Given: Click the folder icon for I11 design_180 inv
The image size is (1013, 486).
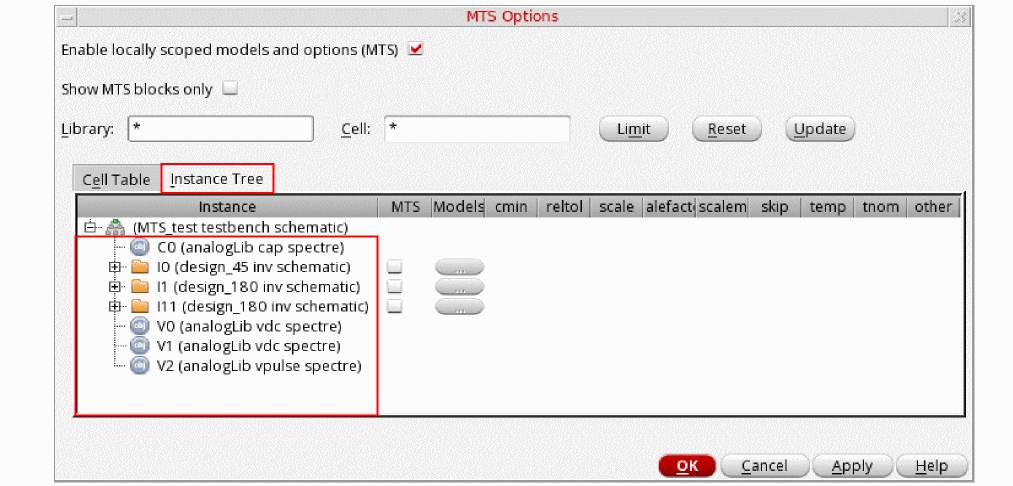Looking at the screenshot, I should [x=139, y=306].
